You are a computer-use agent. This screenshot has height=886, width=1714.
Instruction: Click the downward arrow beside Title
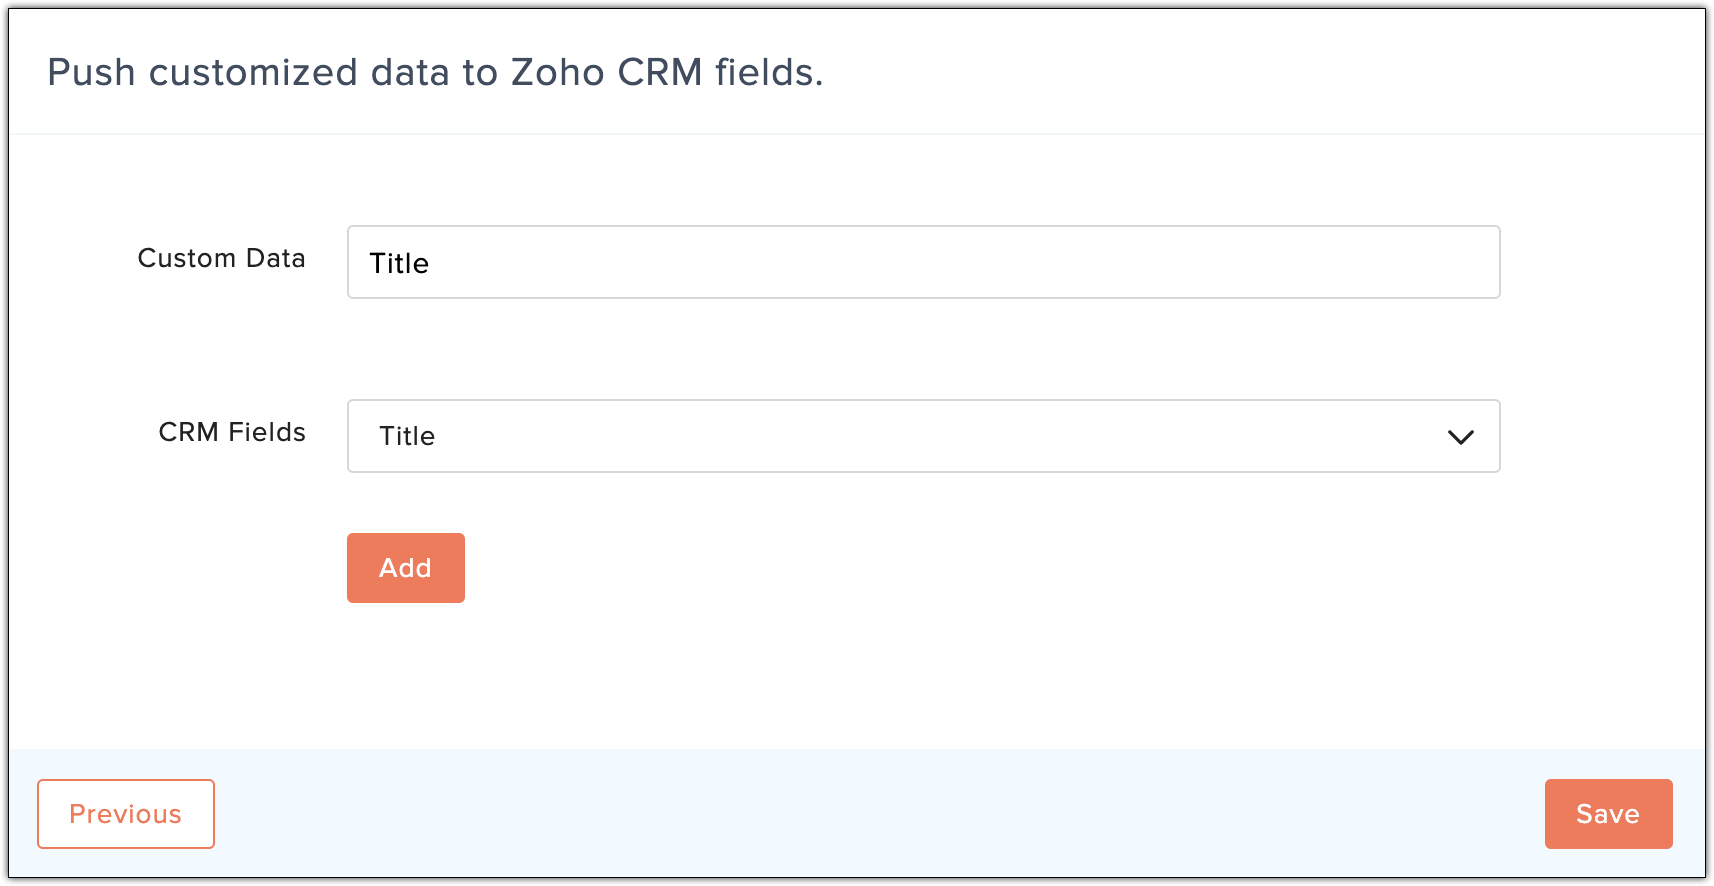(1461, 437)
